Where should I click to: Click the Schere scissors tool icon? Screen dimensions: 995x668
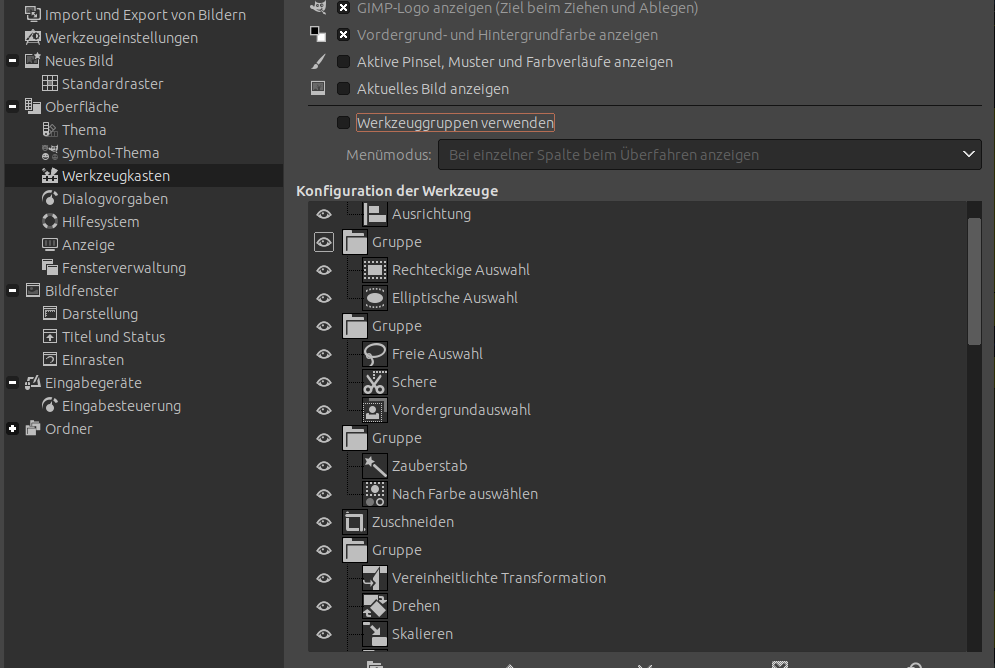[375, 382]
